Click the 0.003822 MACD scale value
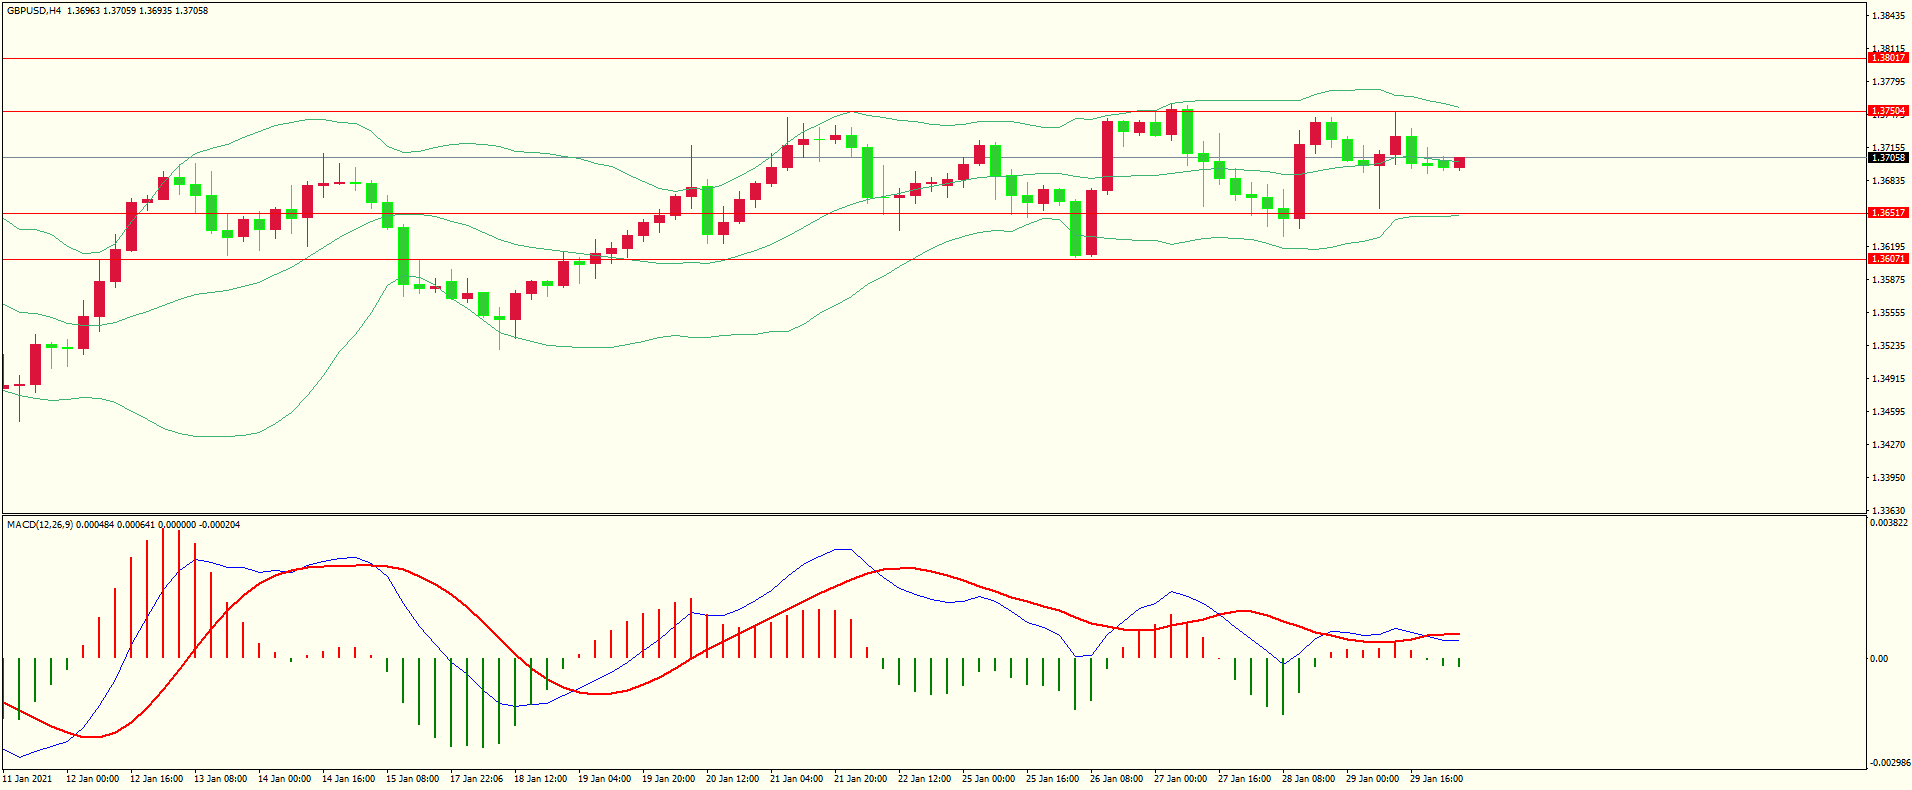The height and width of the screenshot is (790, 1912). pos(1889,523)
